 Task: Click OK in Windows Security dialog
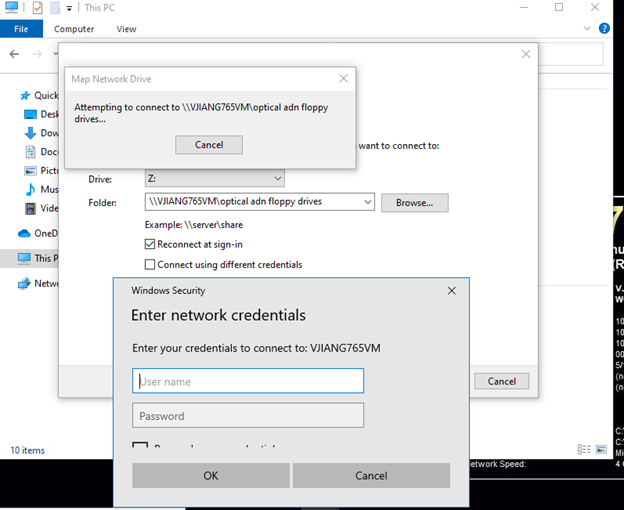coord(211,475)
